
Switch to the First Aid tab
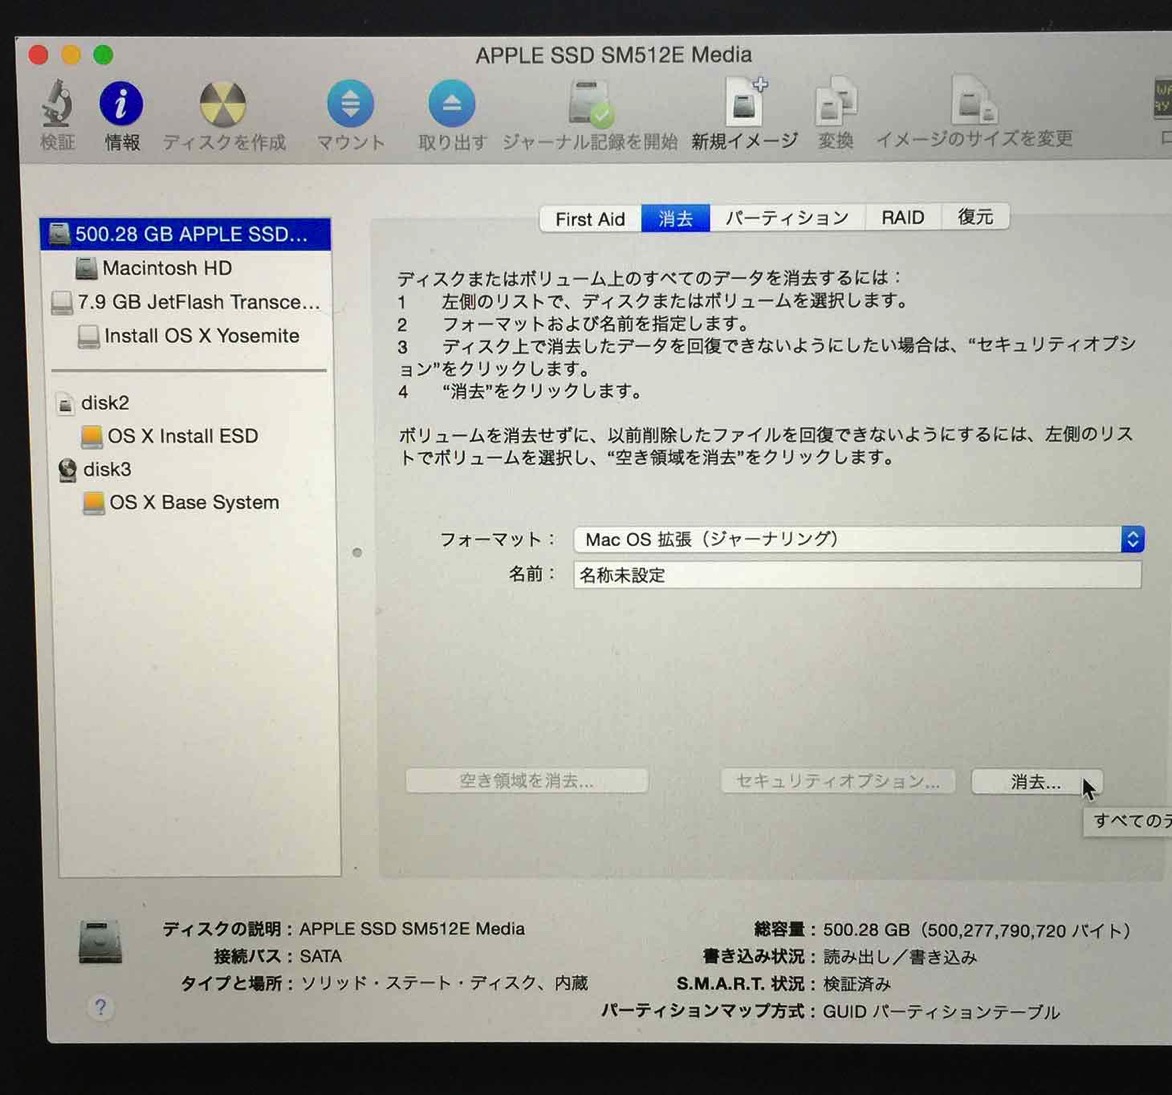click(590, 219)
